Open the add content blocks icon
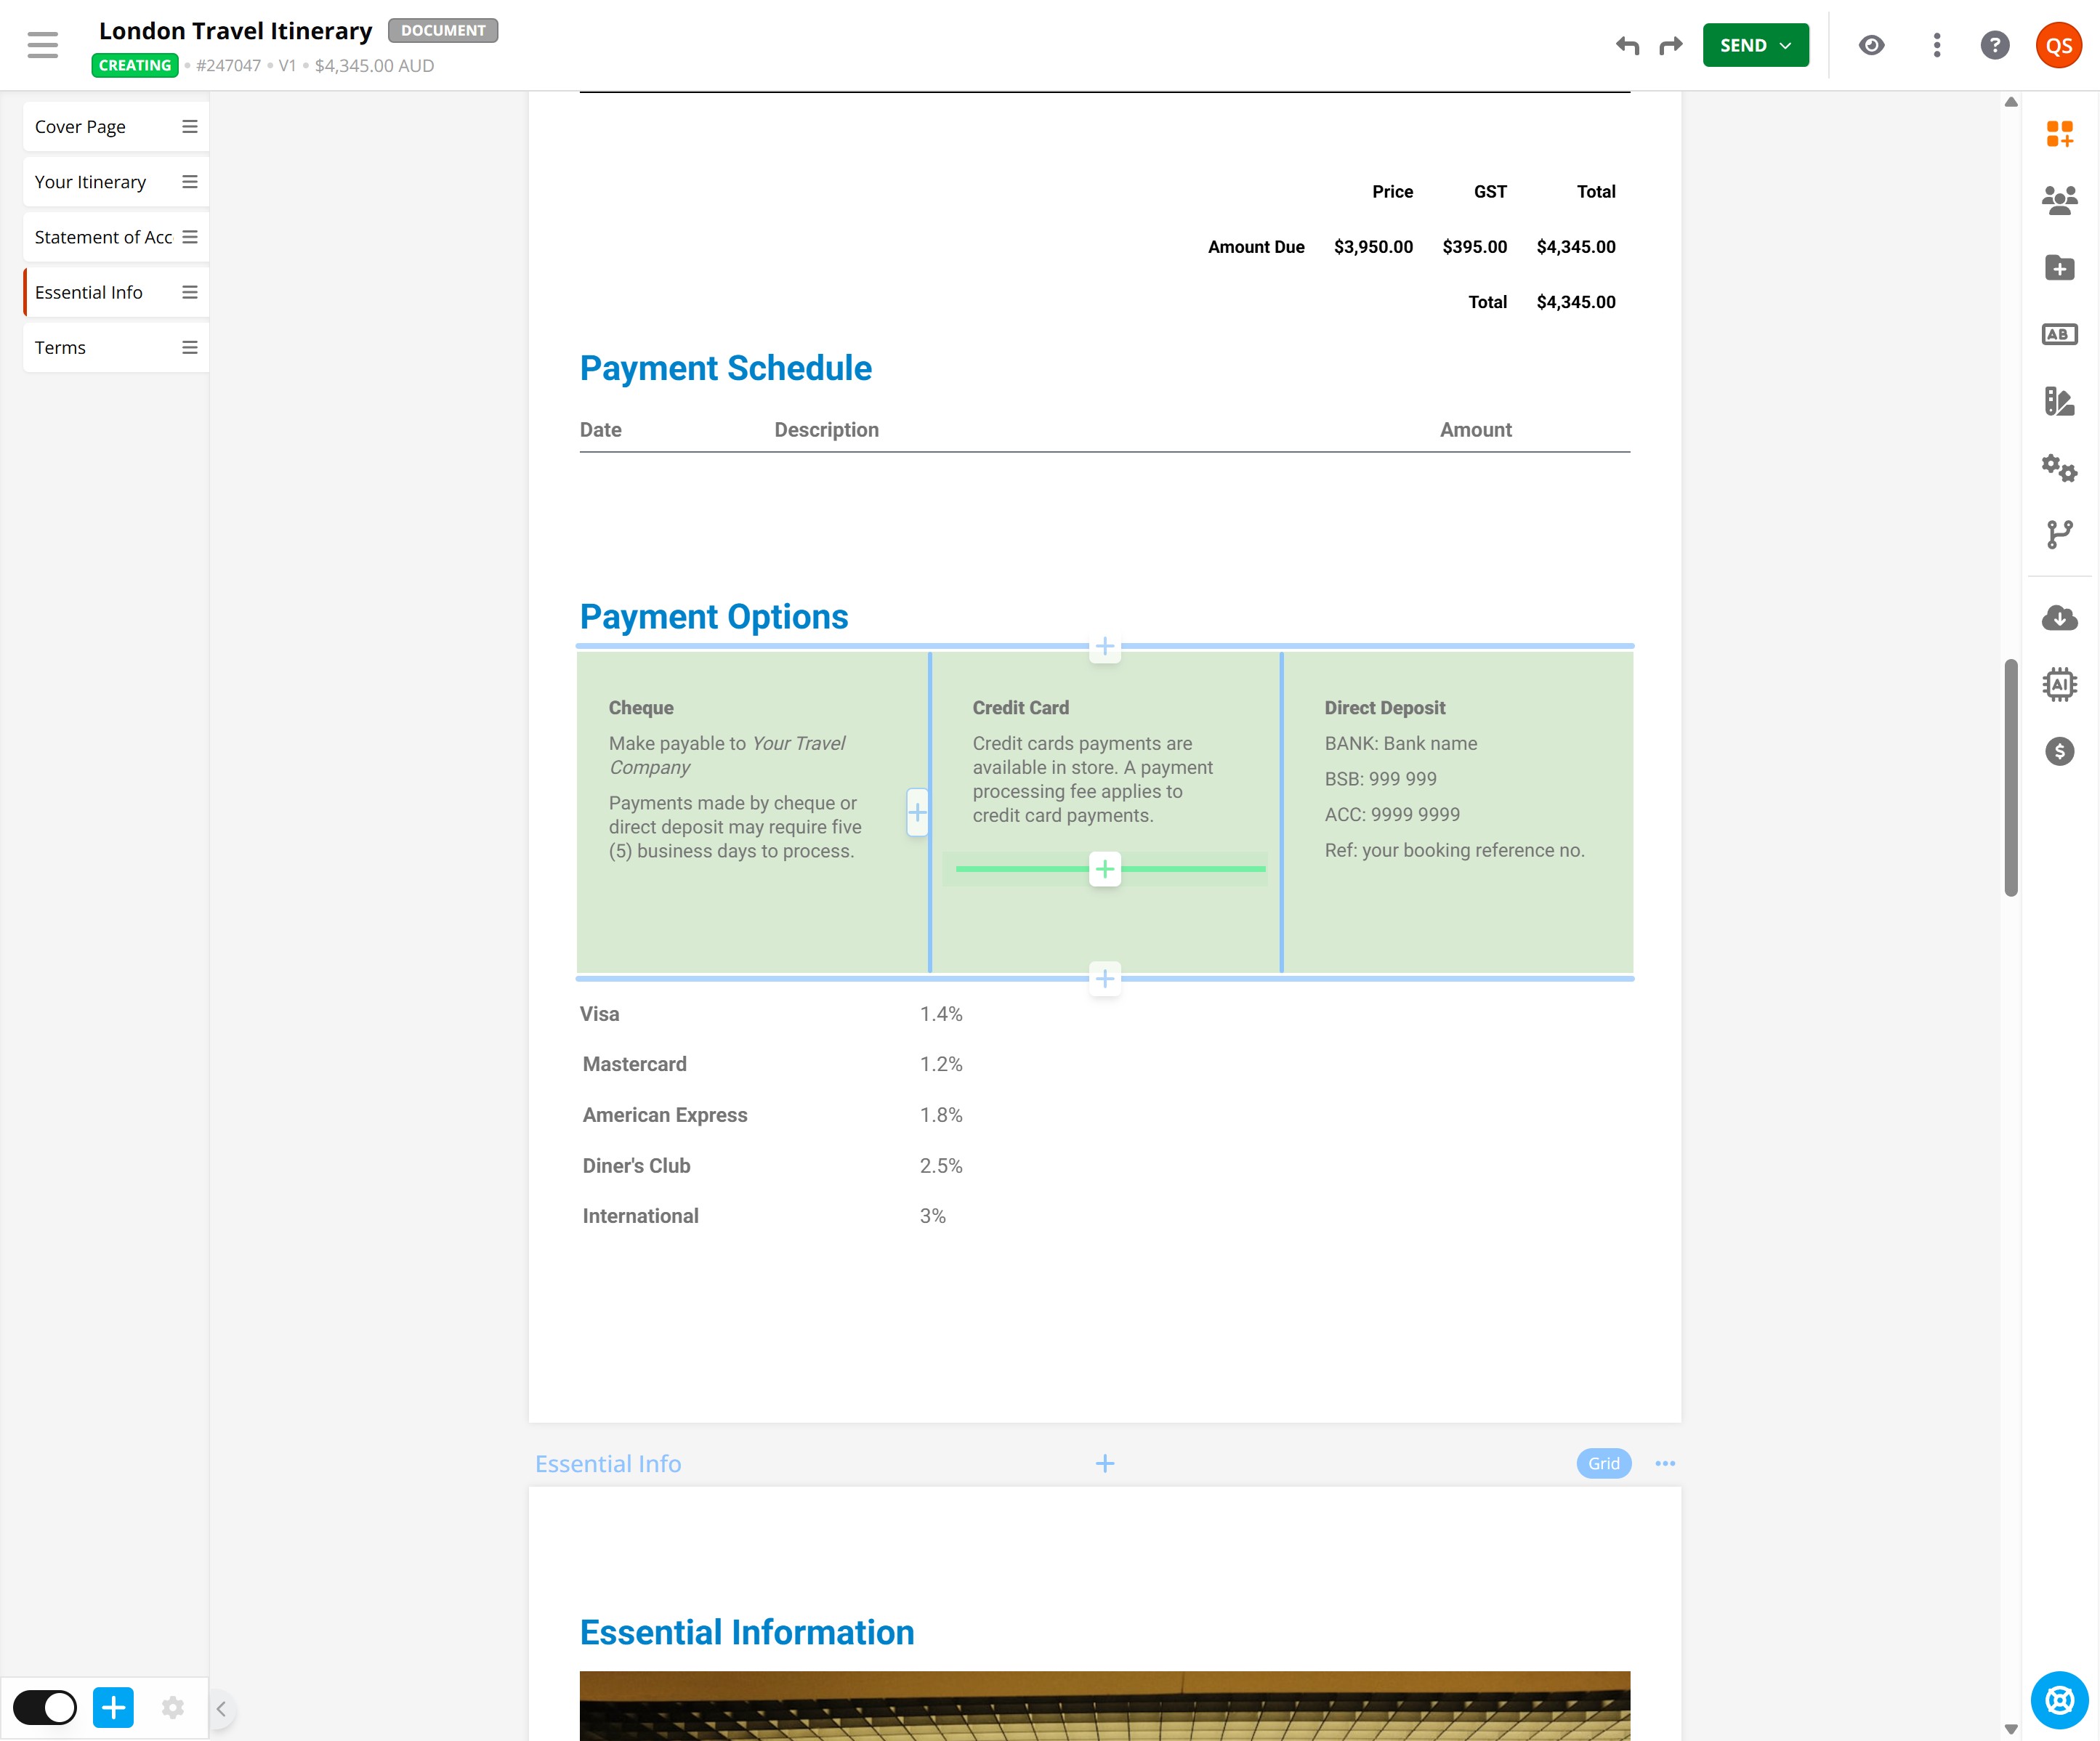The height and width of the screenshot is (1741, 2100). [2058, 134]
